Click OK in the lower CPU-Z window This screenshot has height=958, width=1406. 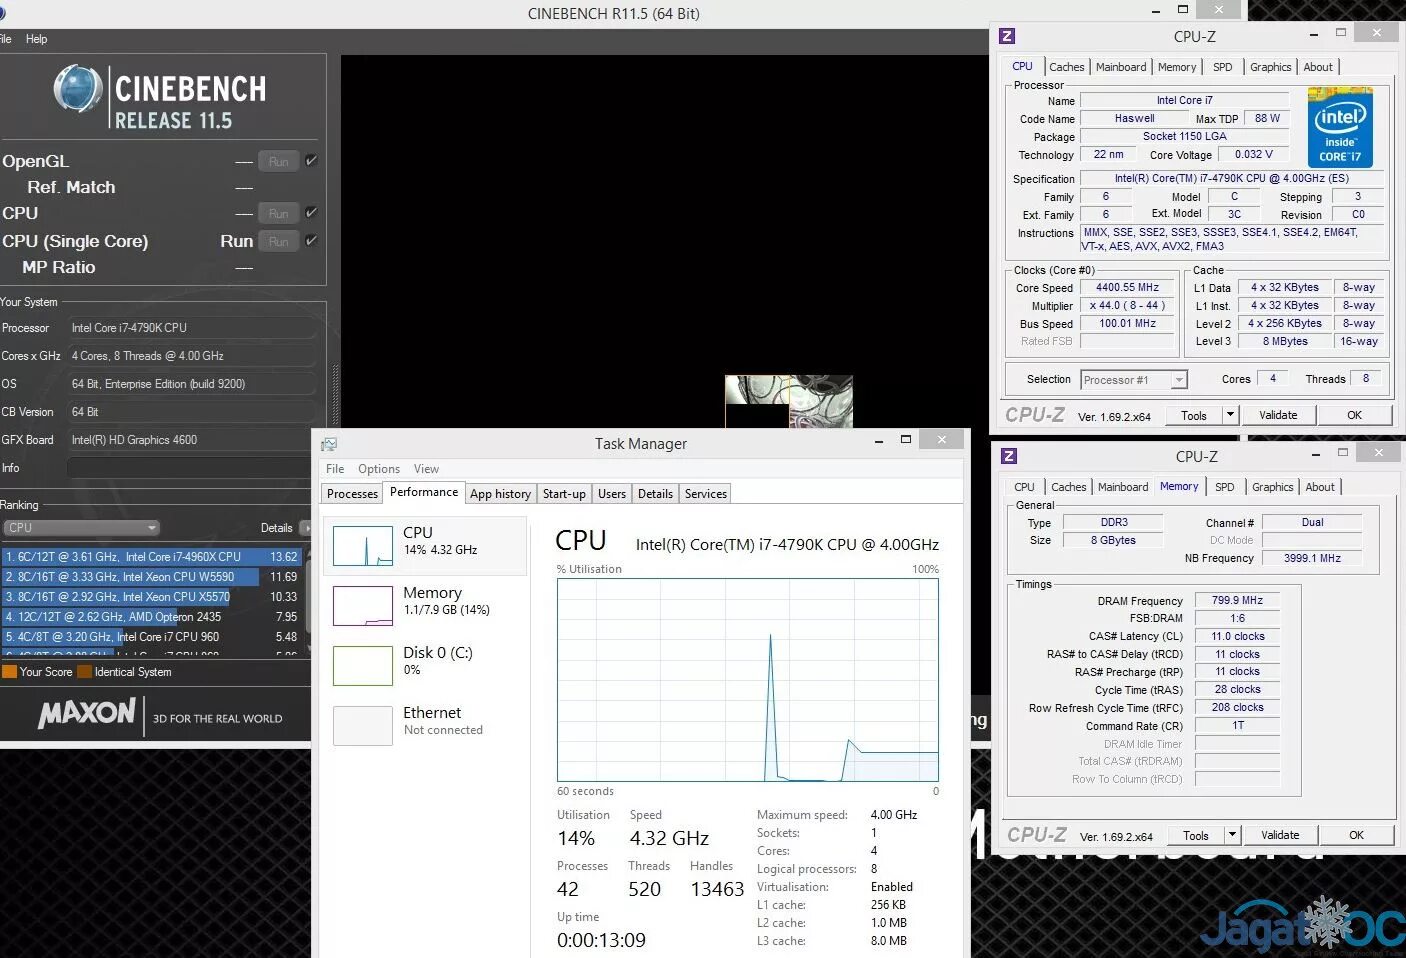click(x=1356, y=835)
